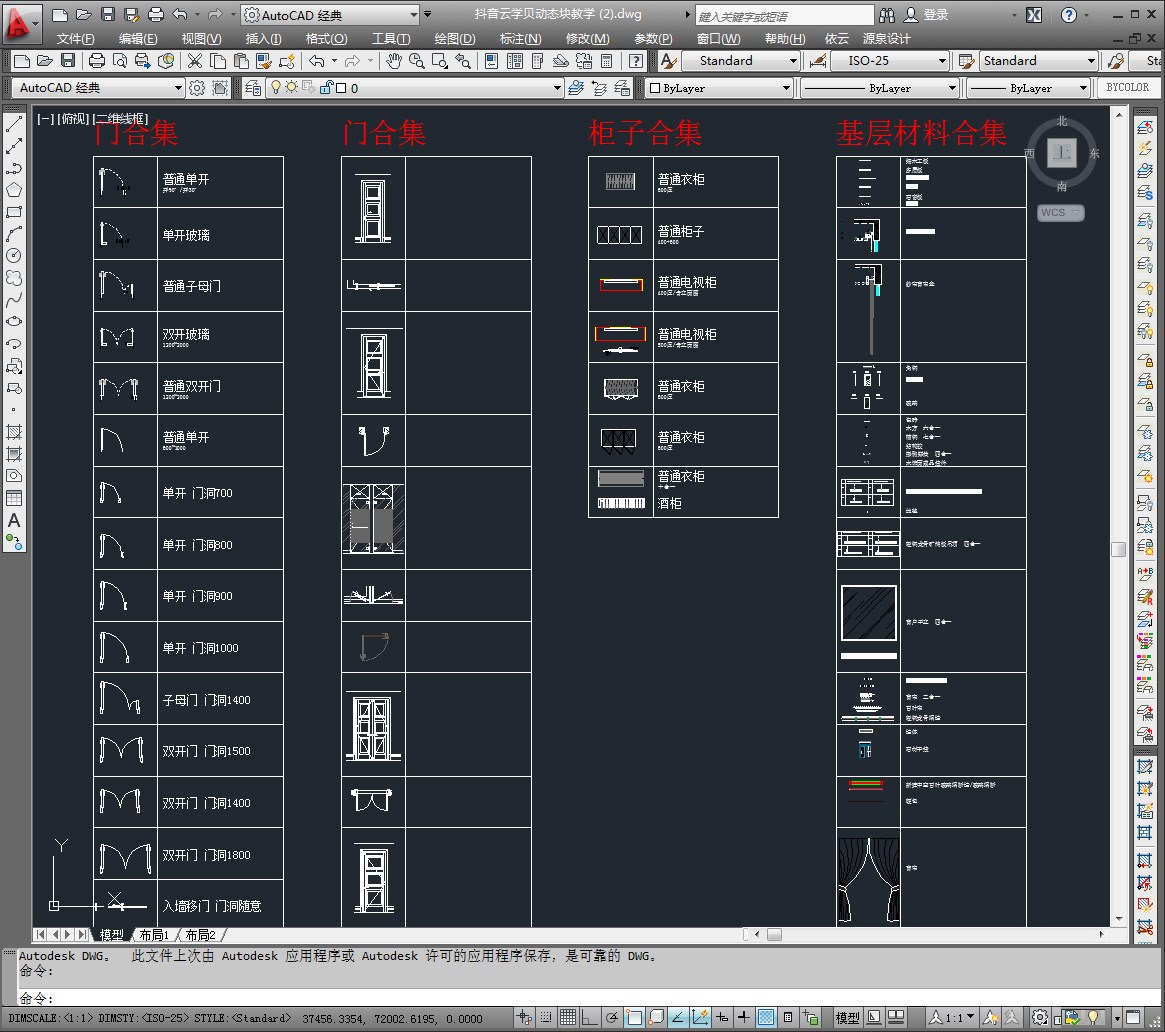Click the keyword search input field
1165x1032 pixels.
[784, 16]
